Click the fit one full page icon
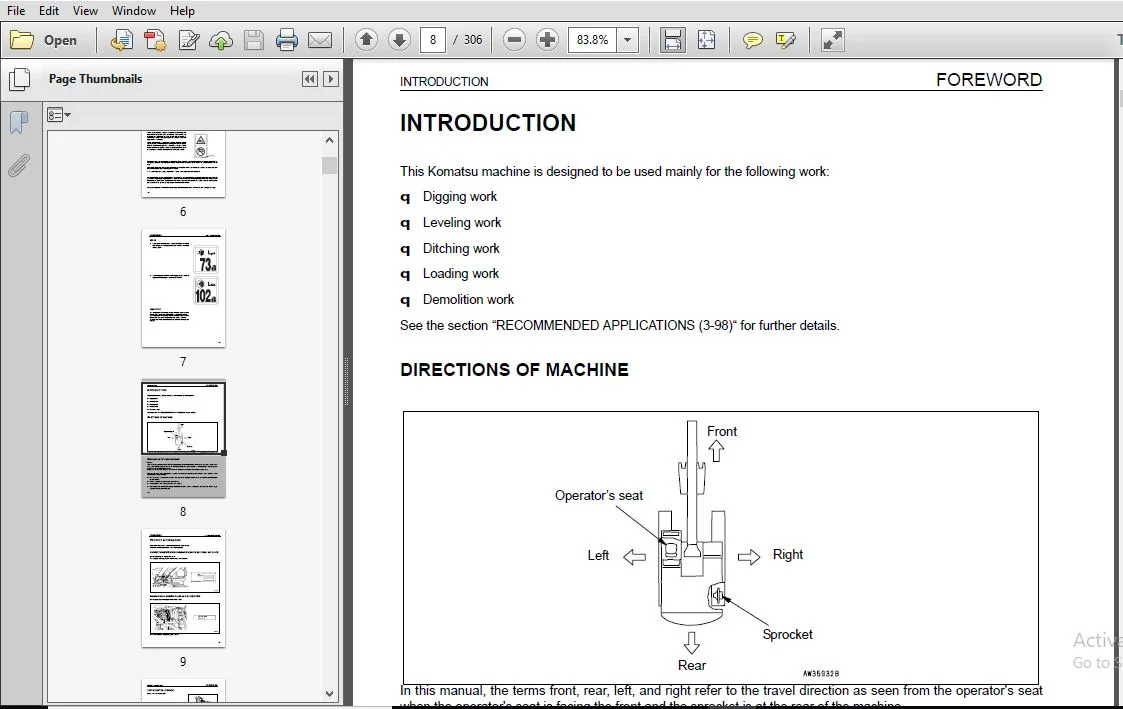 click(706, 39)
